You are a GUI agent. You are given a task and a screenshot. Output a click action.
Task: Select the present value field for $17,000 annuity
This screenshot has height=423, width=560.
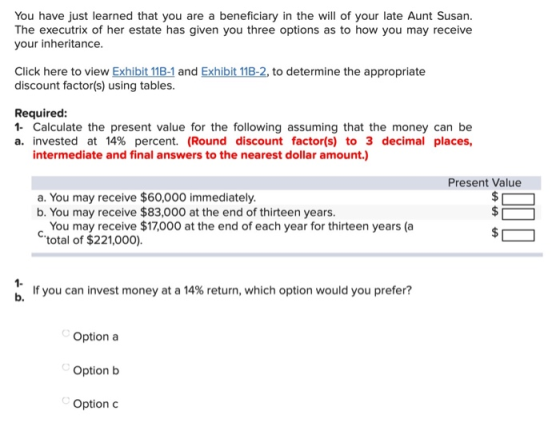(x=518, y=236)
